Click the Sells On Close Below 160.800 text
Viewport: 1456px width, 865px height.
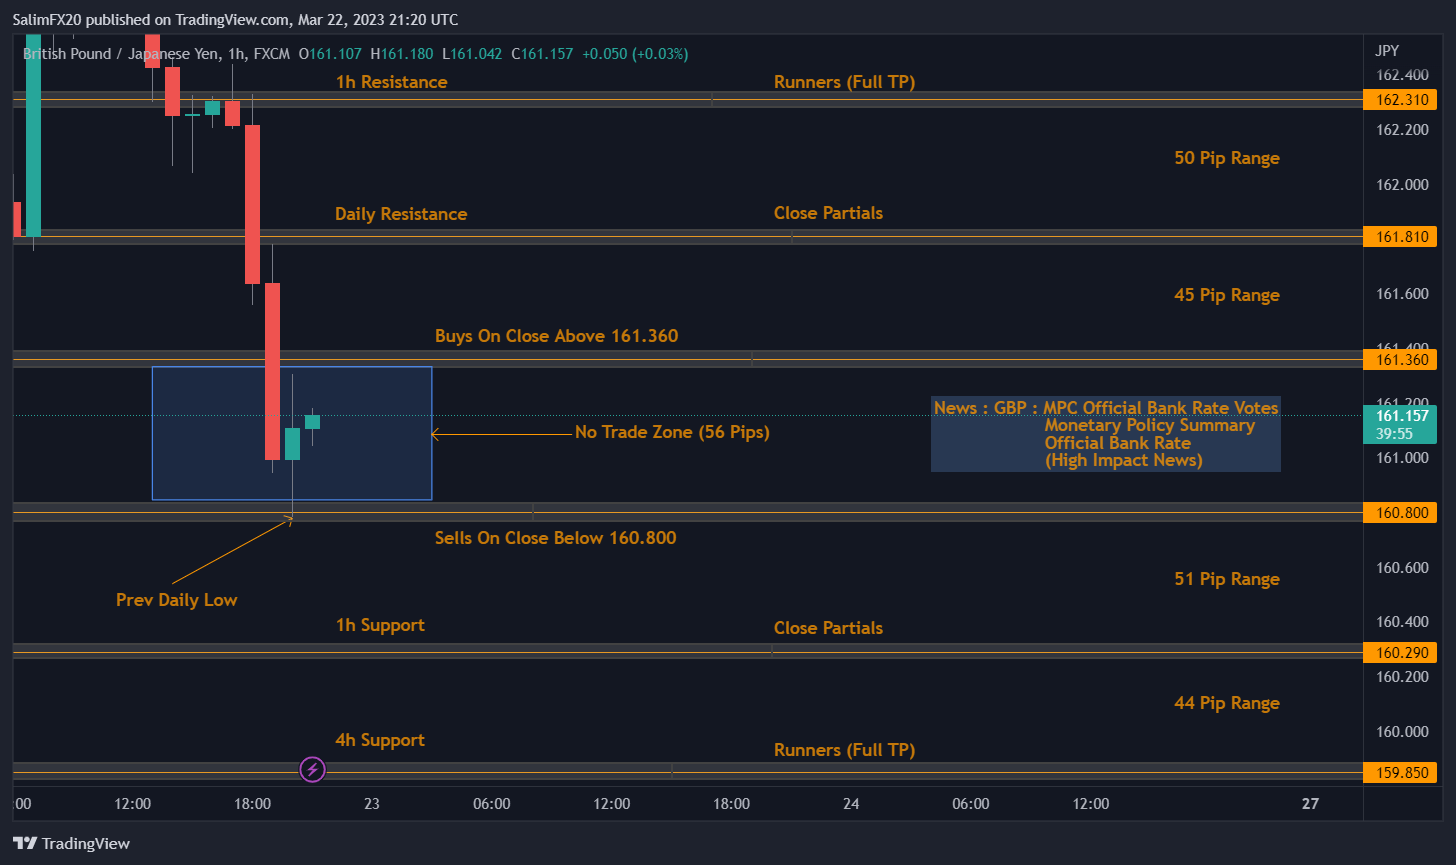[555, 538]
